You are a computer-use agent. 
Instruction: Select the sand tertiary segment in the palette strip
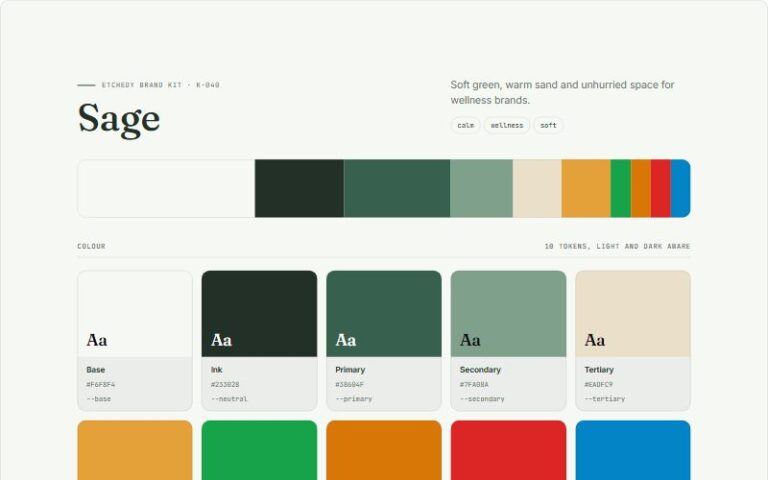tap(537, 188)
